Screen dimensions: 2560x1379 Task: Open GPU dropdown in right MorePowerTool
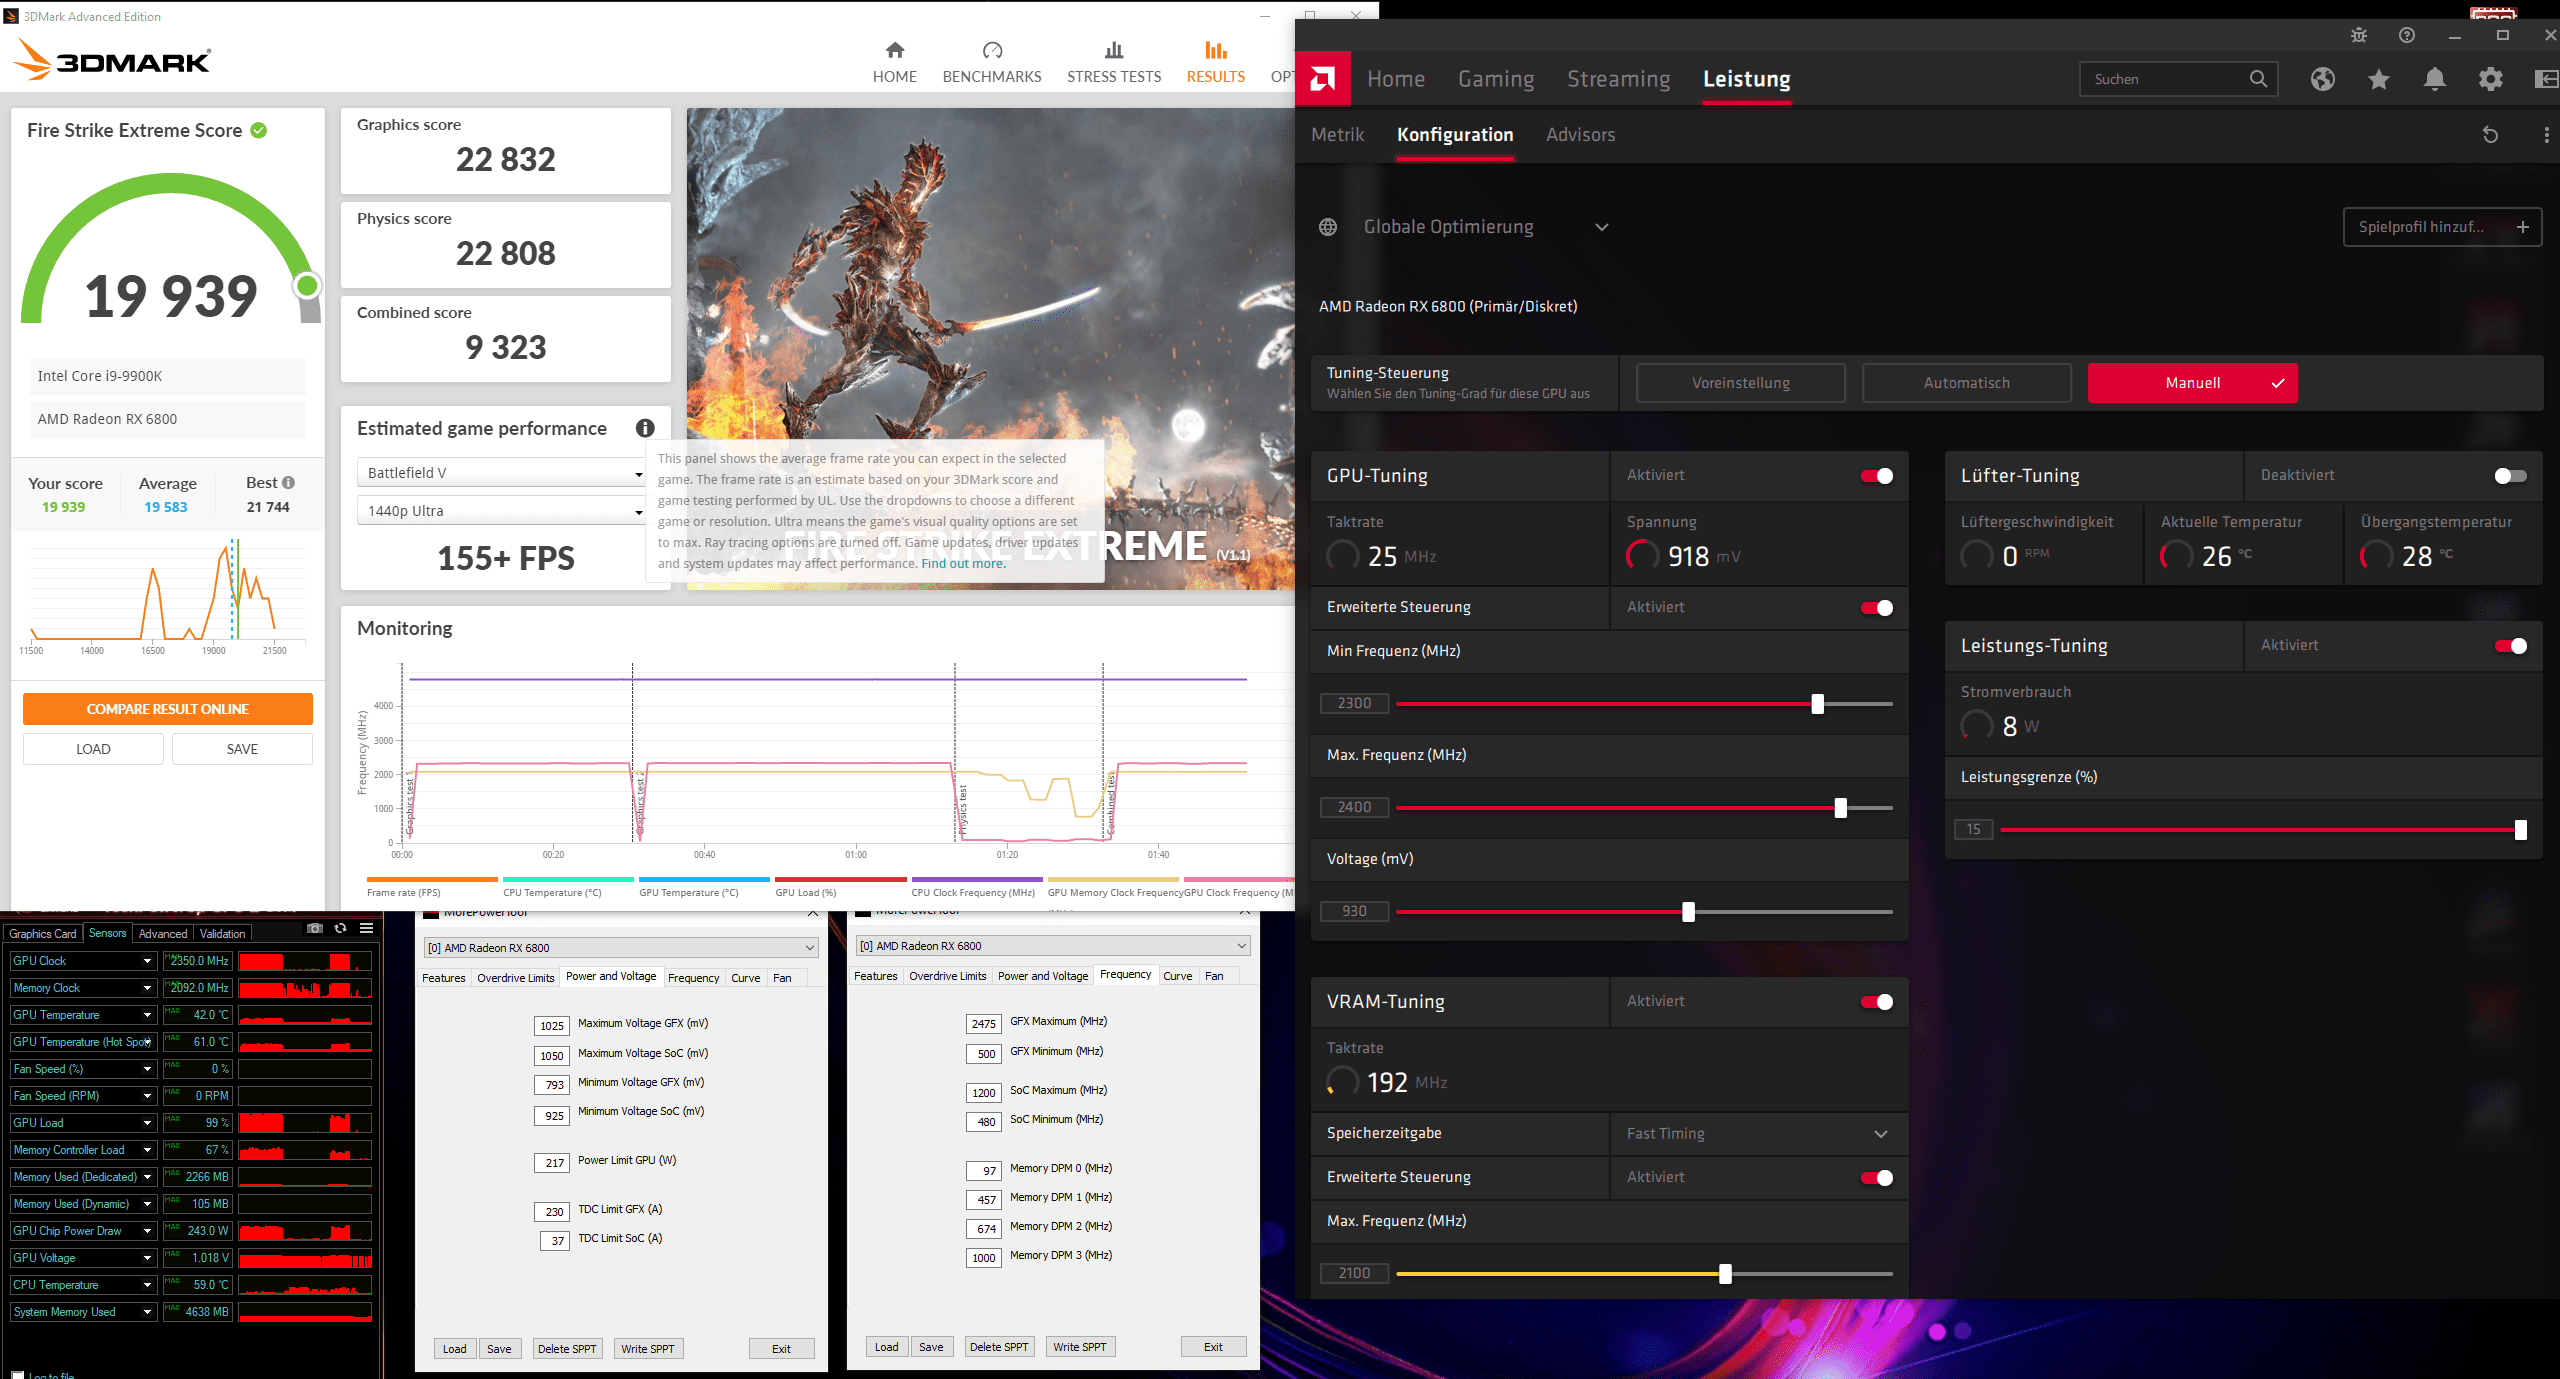pos(1054,946)
